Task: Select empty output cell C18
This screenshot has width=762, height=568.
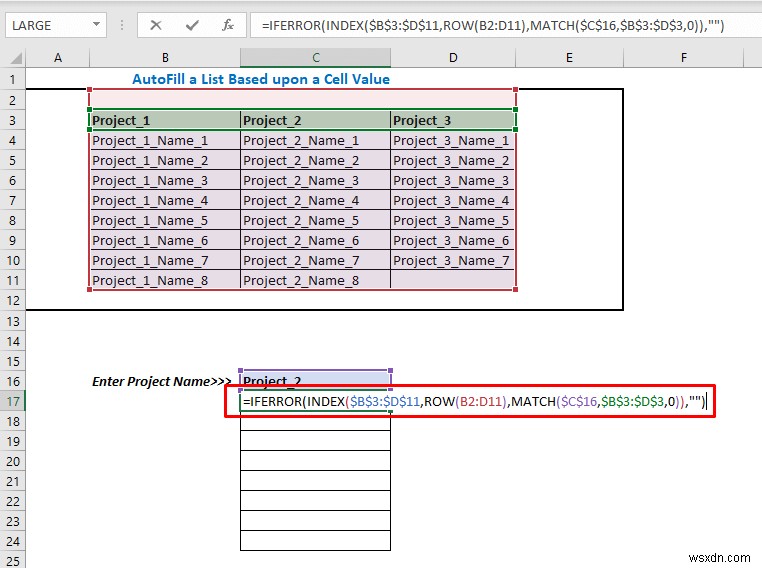Action: pos(315,421)
